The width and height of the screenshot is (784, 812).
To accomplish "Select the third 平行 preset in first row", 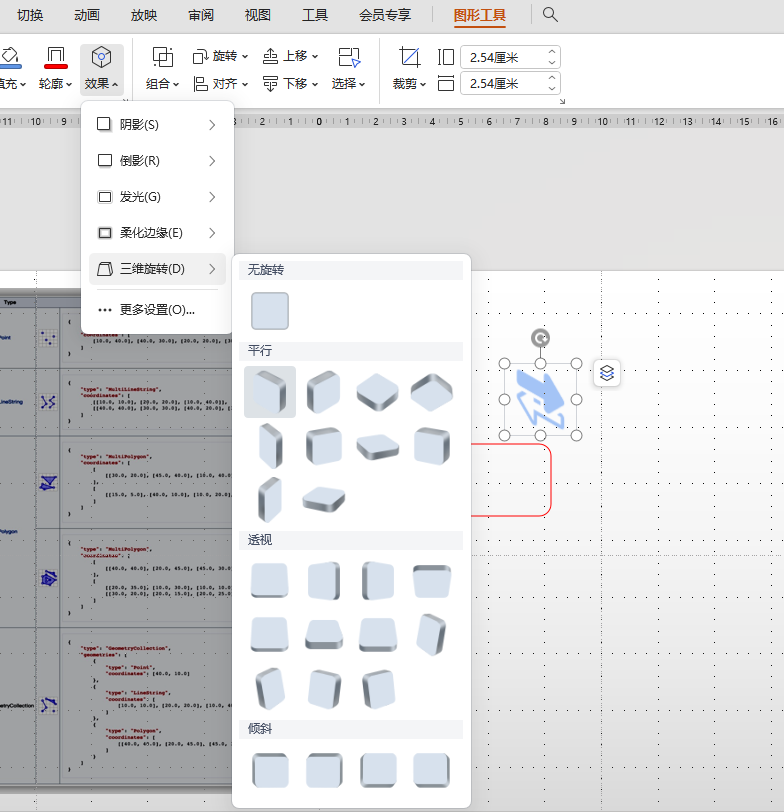I will 378,392.
